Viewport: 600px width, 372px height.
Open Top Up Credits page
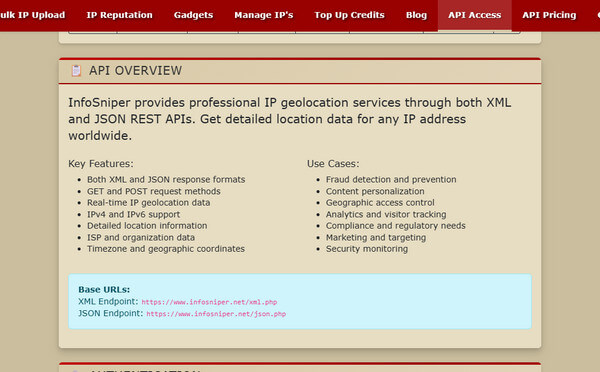(349, 15)
